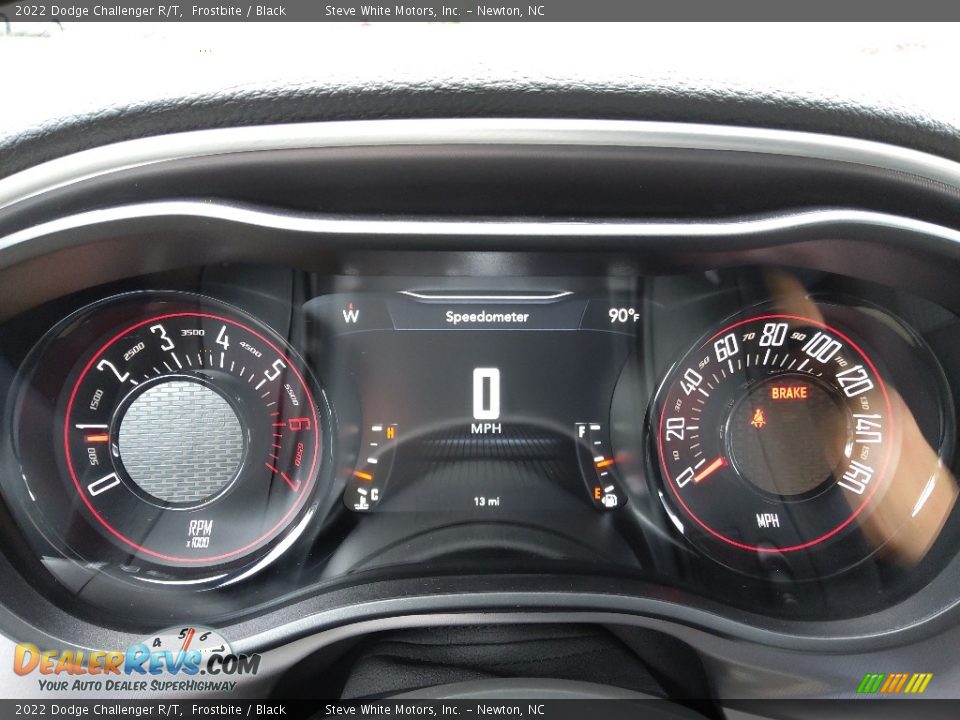Click the 4 on the tachometer
The width and height of the screenshot is (960, 720).
(x=222, y=338)
